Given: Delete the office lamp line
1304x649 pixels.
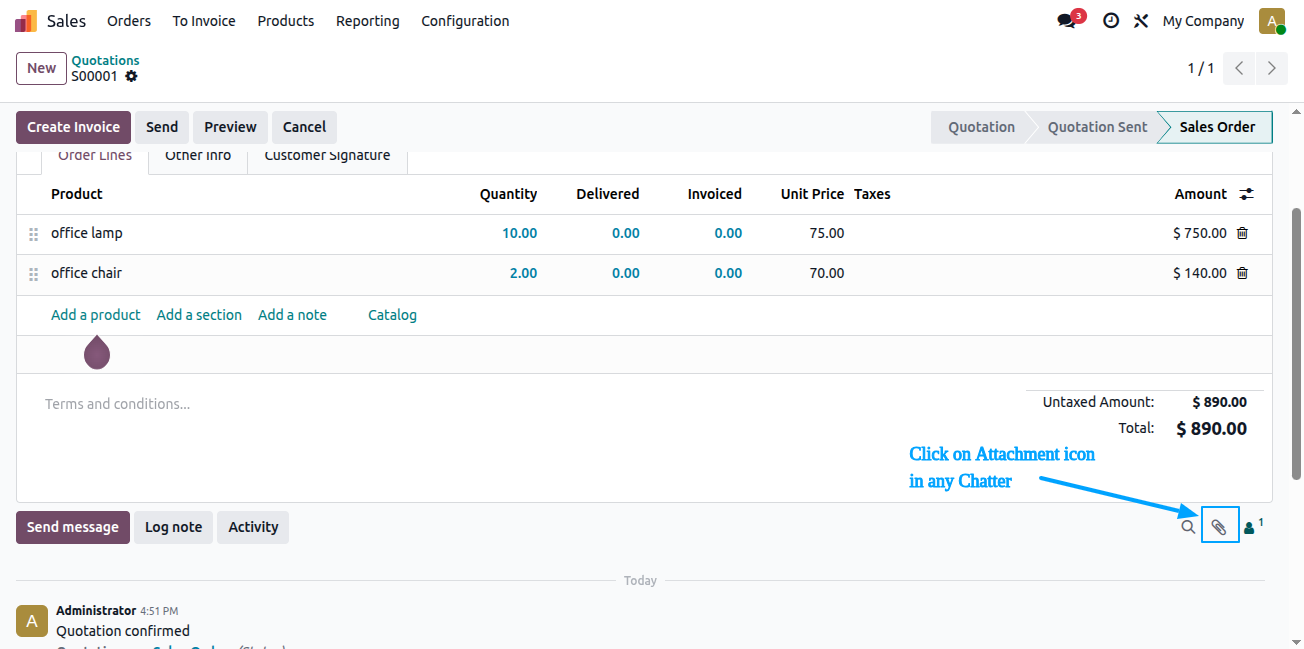Looking at the screenshot, I should click(1242, 233).
